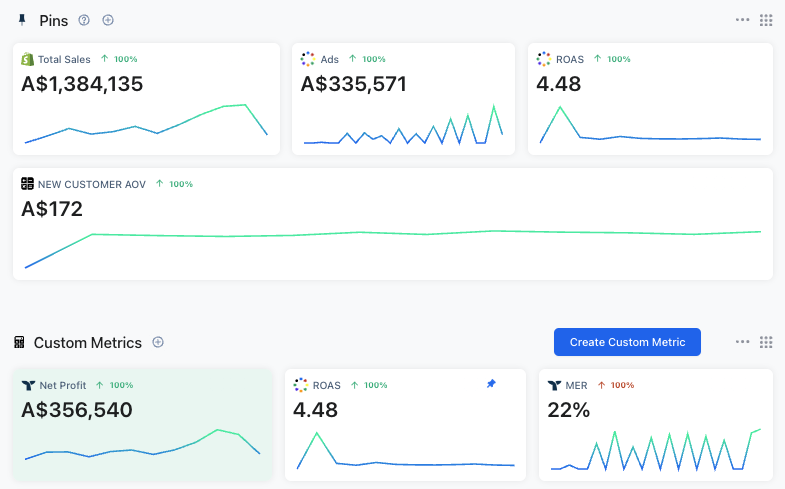Click the whale icon on Net Profit

coord(29,385)
